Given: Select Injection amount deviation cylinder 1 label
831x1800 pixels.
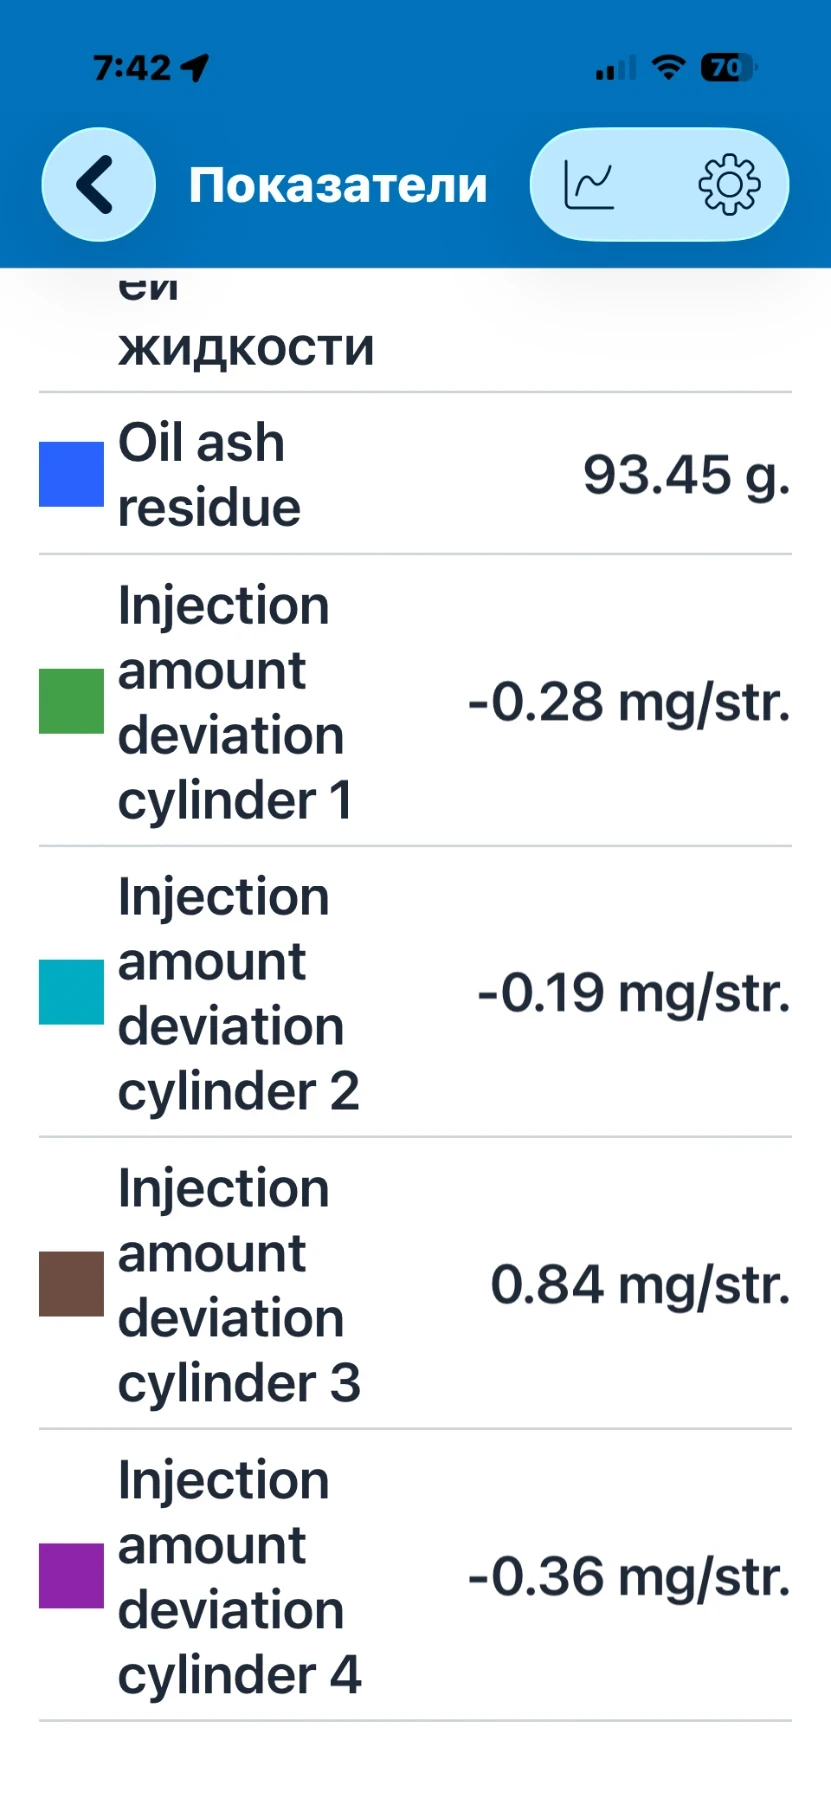Looking at the screenshot, I should pos(235,702).
